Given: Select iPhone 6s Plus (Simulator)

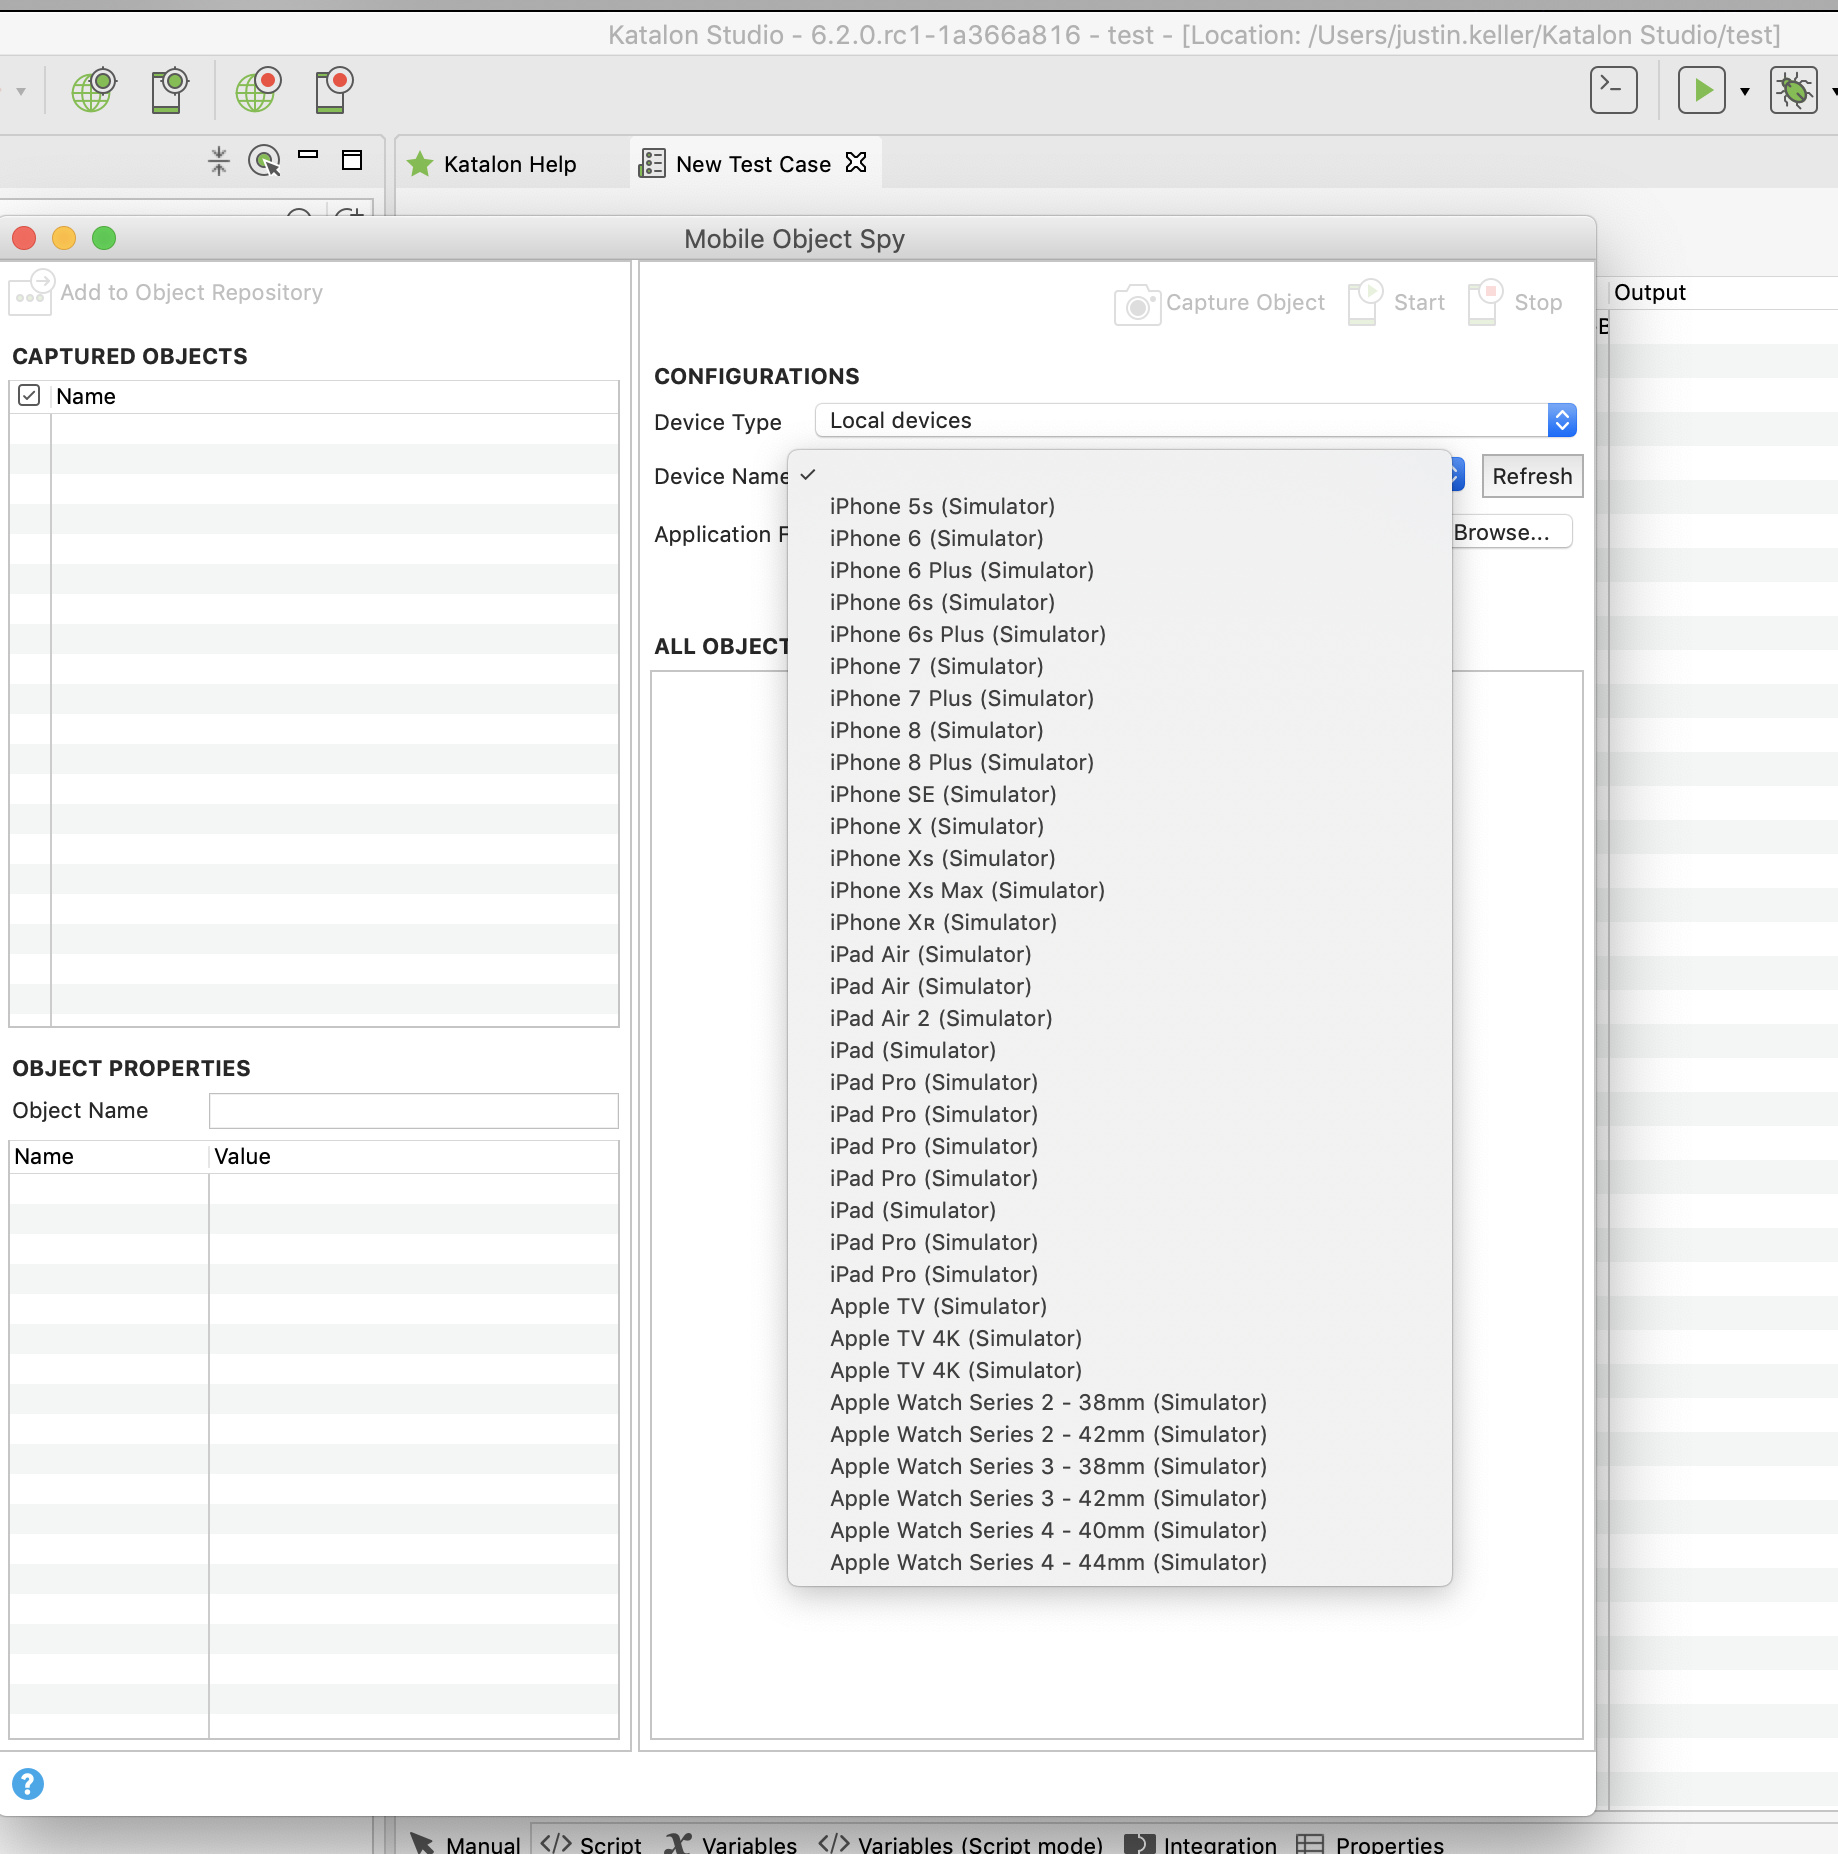Looking at the screenshot, I should pos(1120,635).
